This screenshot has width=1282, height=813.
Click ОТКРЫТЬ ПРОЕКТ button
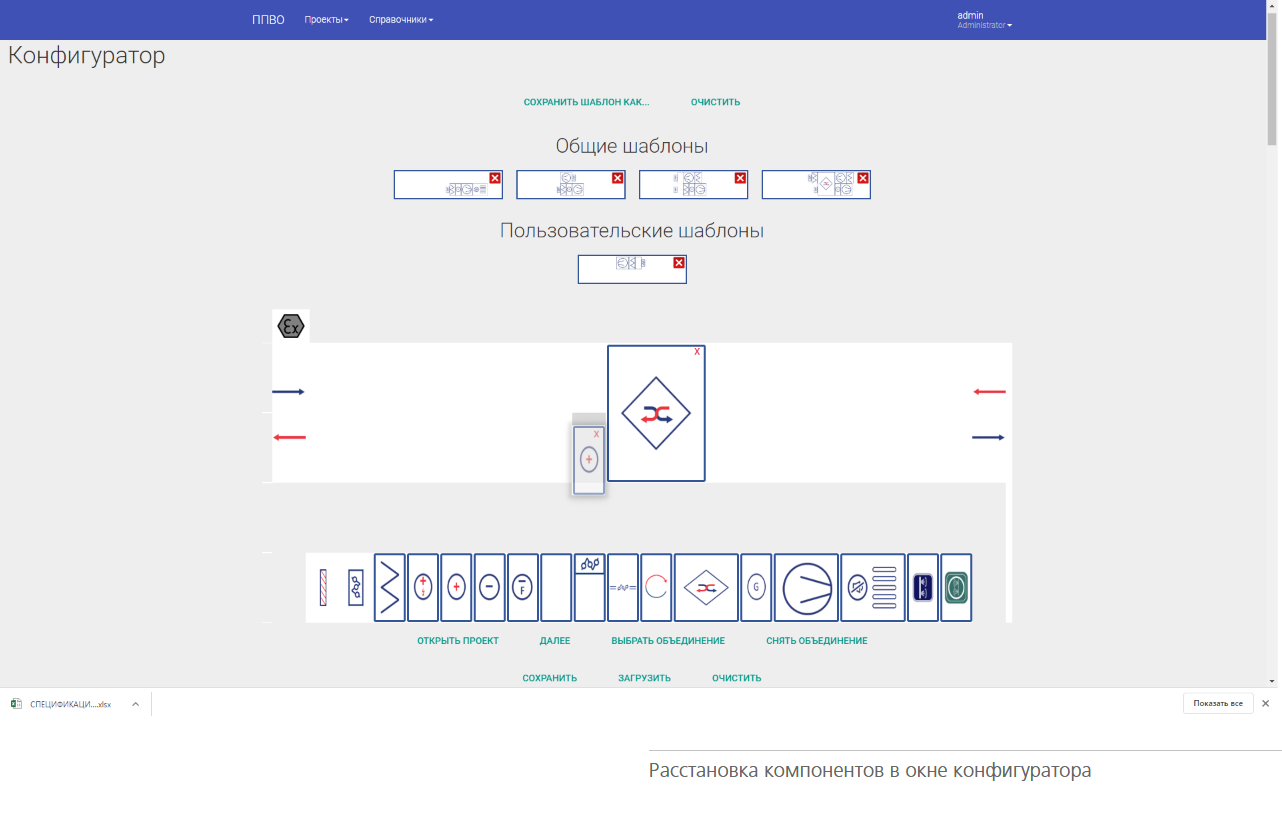point(458,641)
